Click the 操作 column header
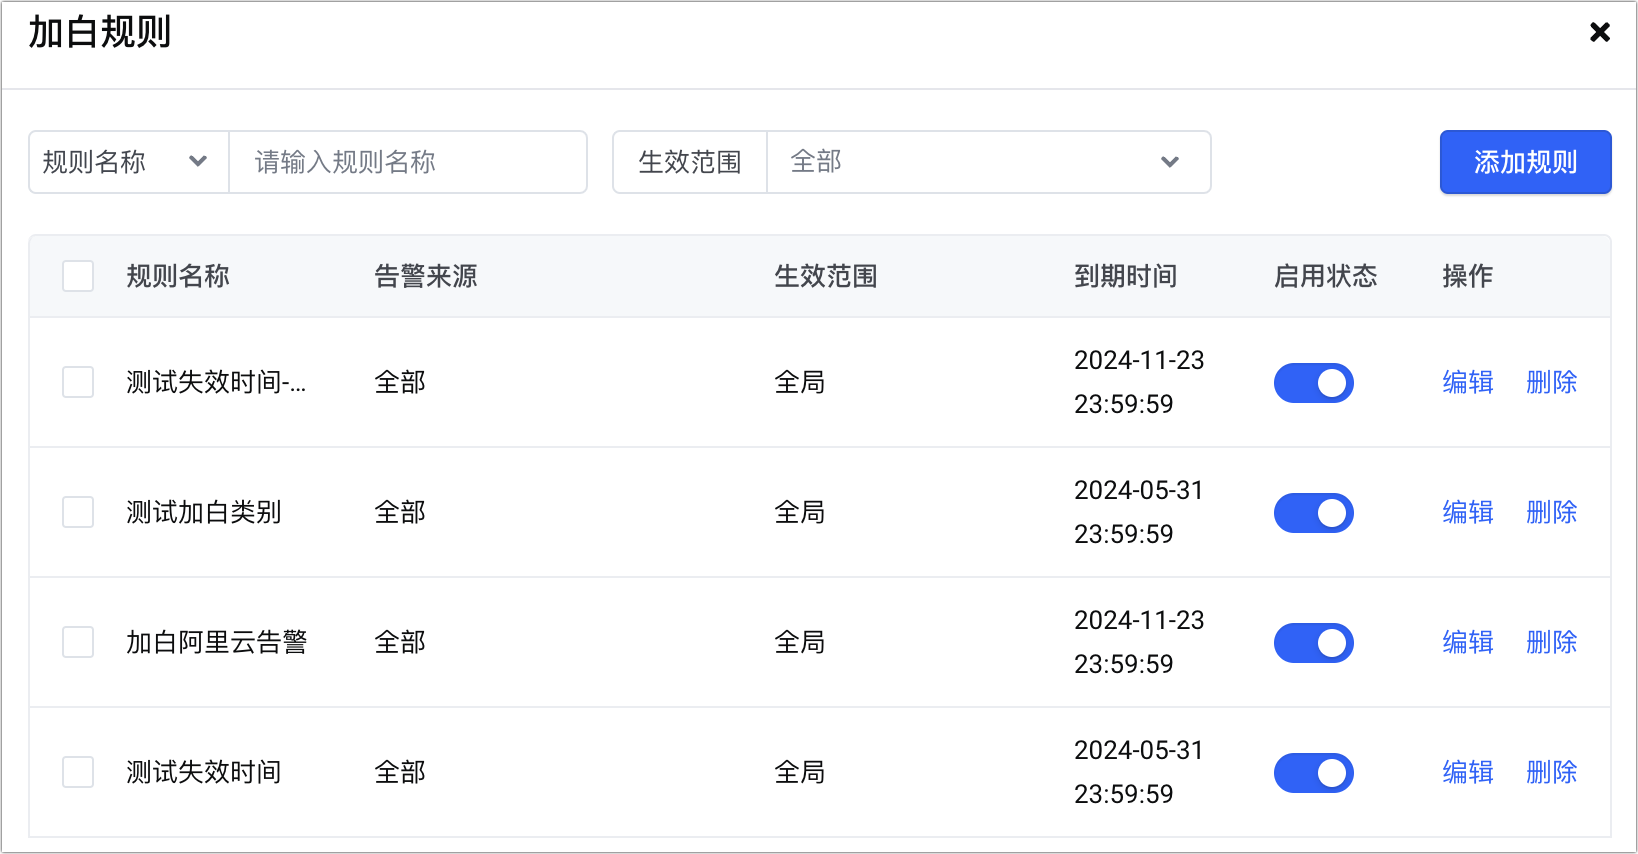The height and width of the screenshot is (854, 1638). [x=1468, y=276]
